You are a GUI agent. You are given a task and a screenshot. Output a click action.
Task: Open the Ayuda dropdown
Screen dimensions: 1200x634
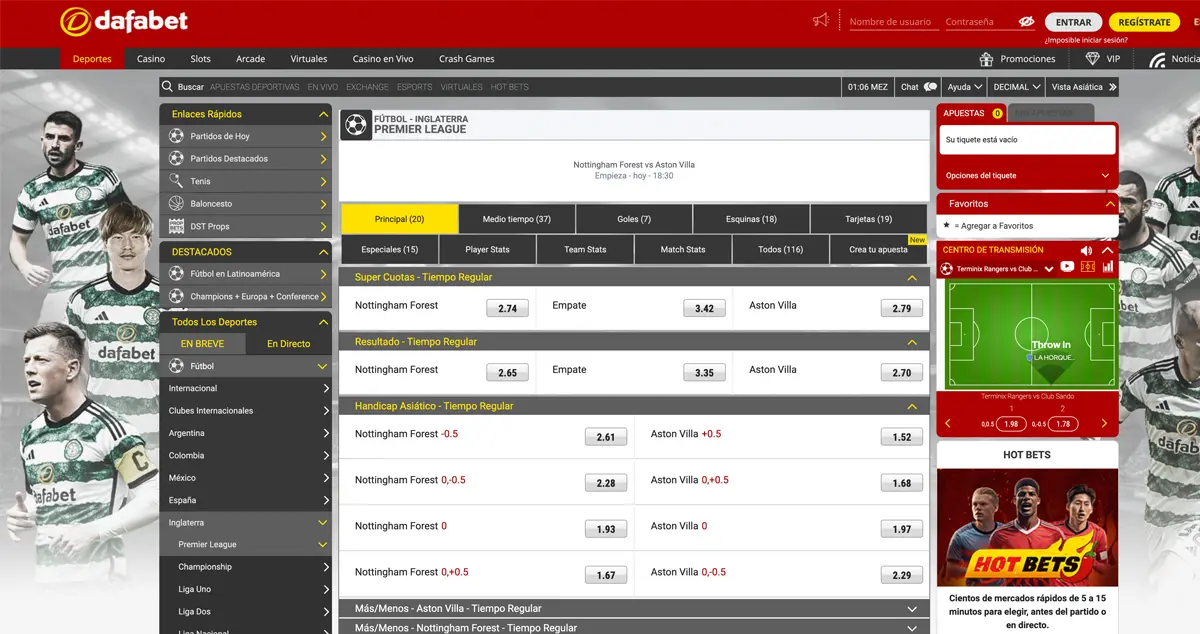965,87
